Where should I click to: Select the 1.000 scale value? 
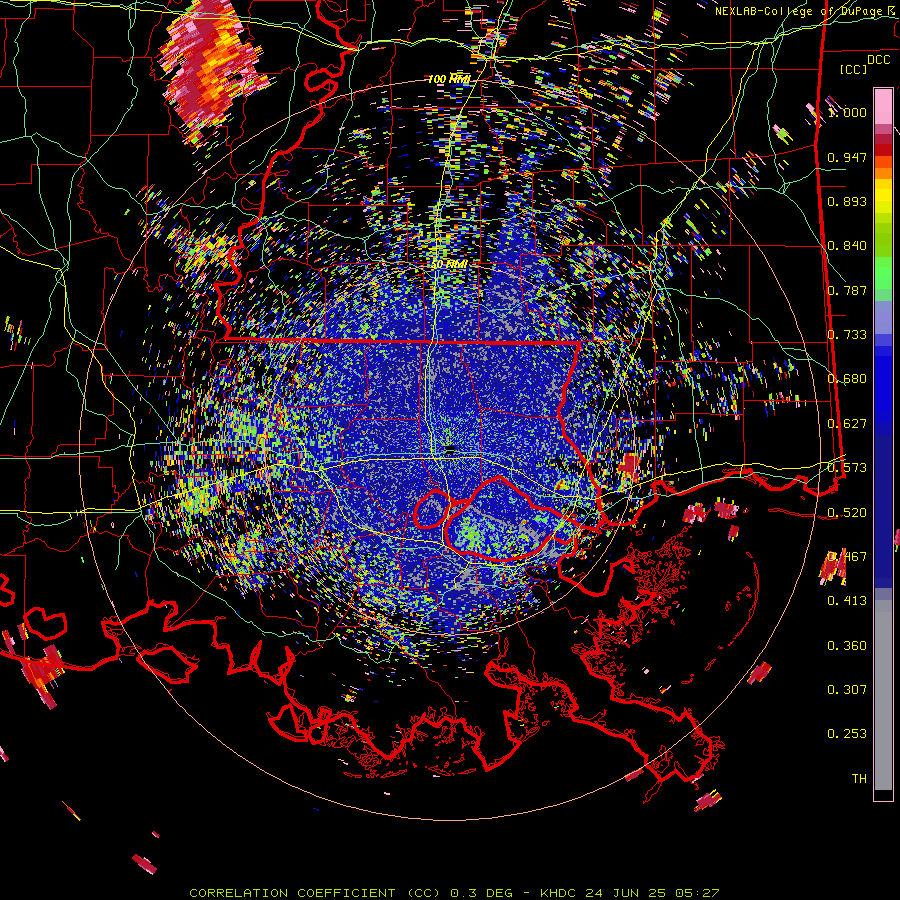847,112
